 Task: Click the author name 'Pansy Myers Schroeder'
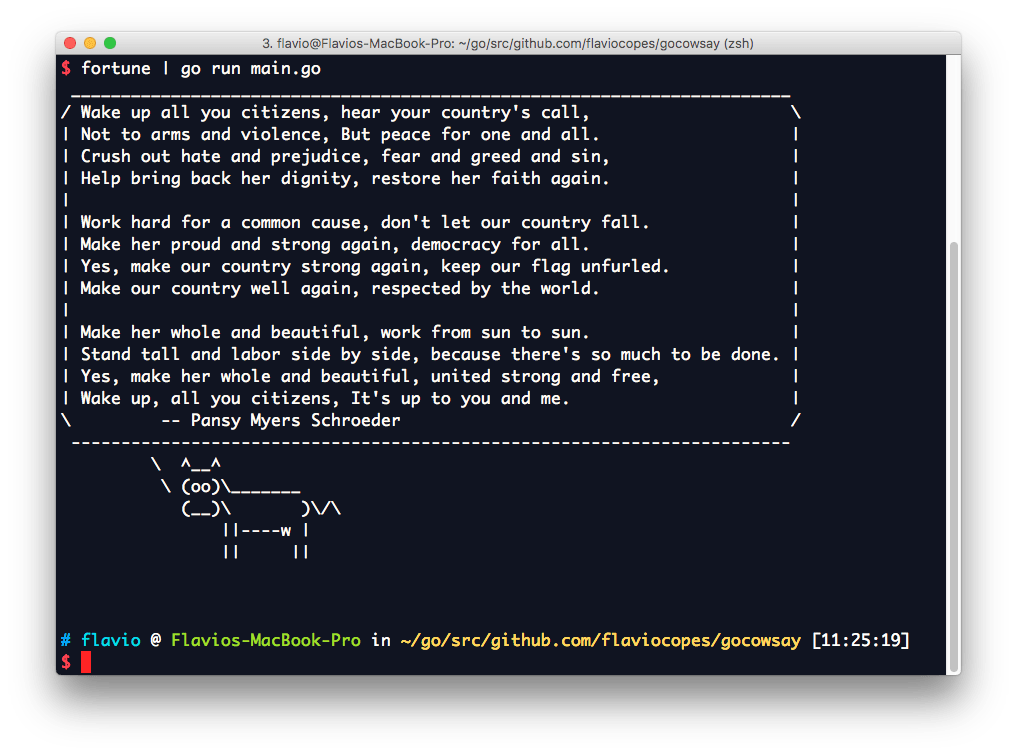pyautogui.click(x=295, y=420)
